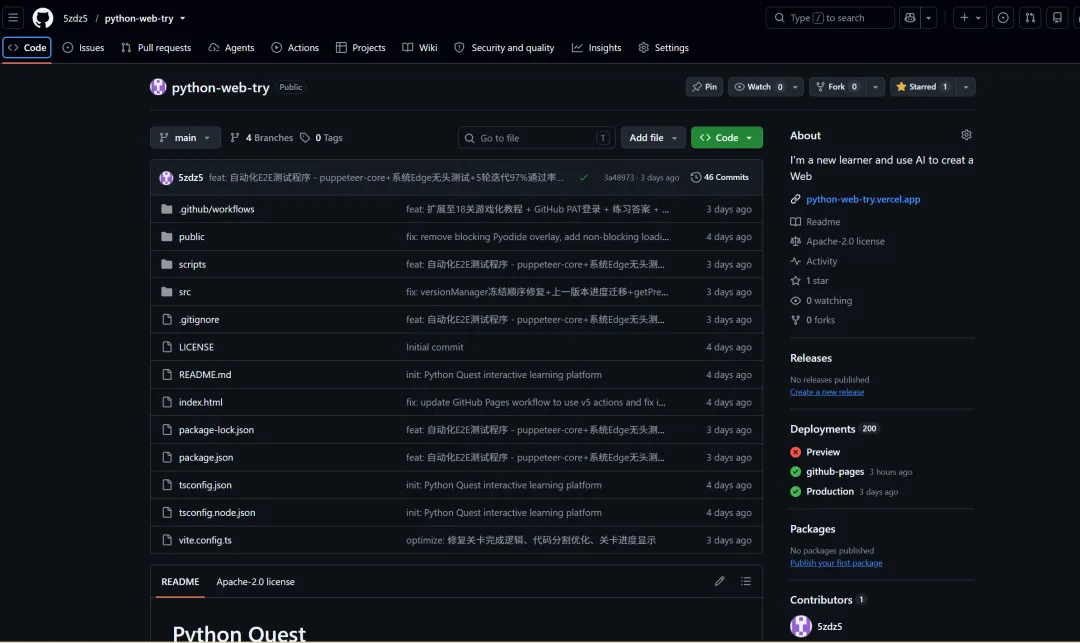Viewport: 1080px width, 643px height.
Task: Open the green Code clone dropdown
Action: (x=727, y=138)
